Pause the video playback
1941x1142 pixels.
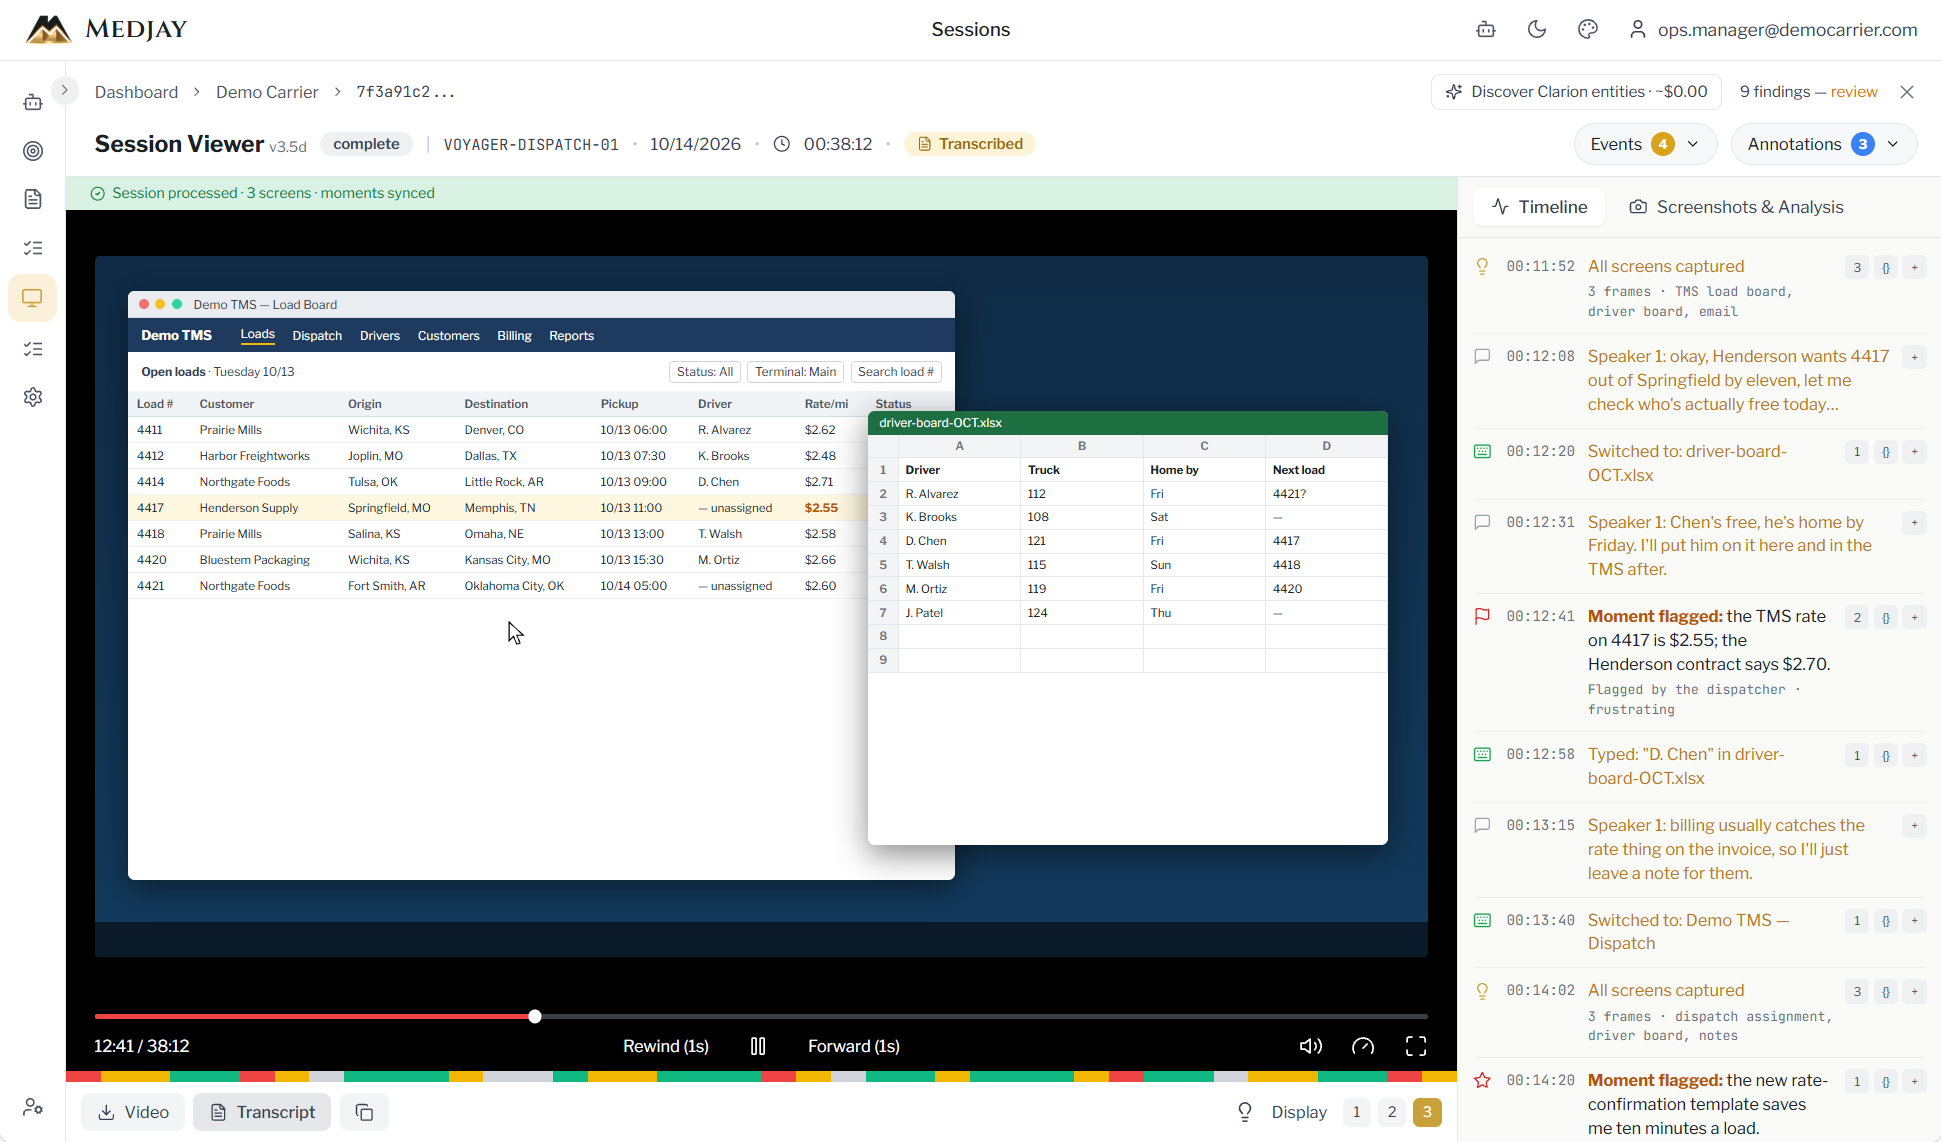pos(758,1046)
